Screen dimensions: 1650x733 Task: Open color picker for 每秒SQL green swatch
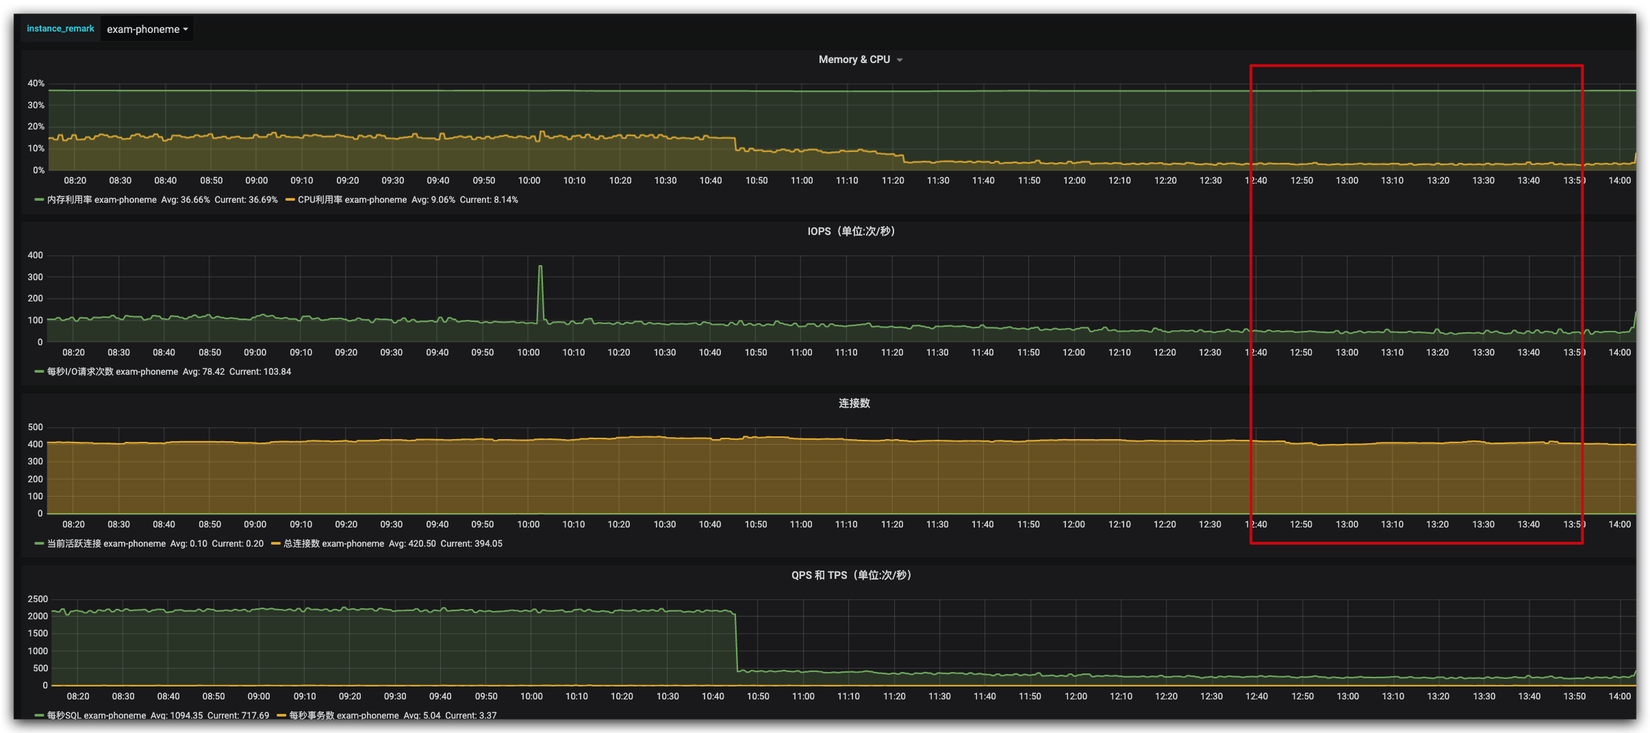(39, 716)
